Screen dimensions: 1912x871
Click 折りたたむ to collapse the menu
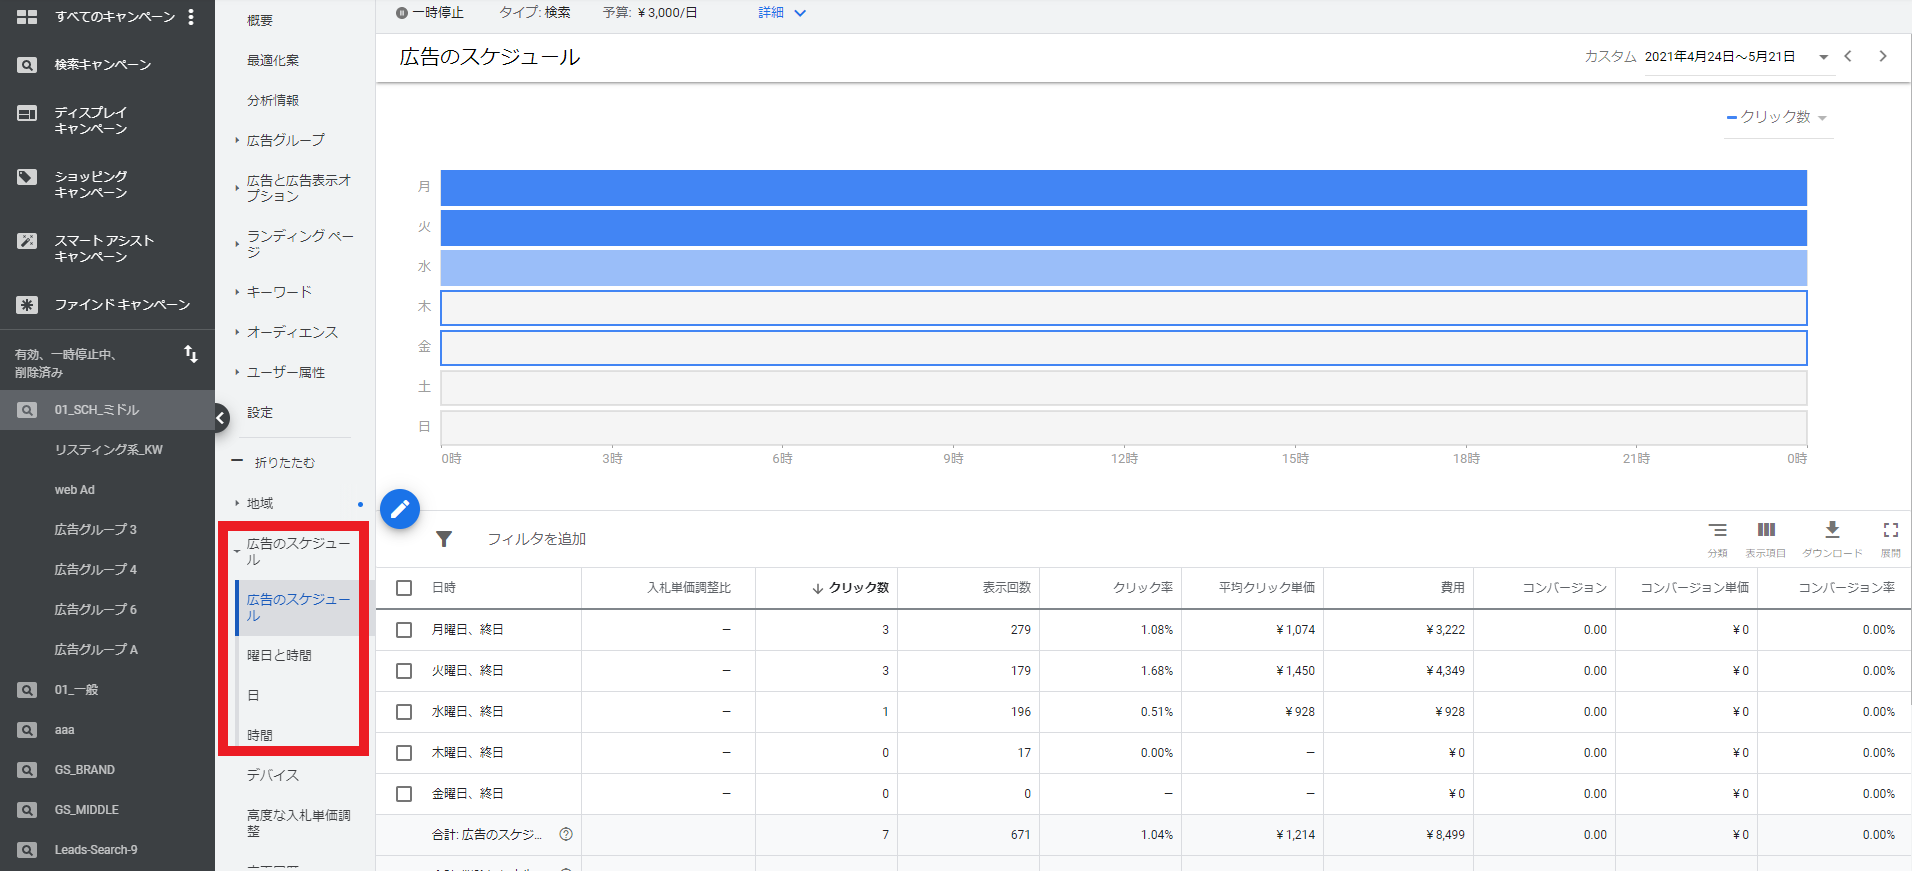[284, 462]
